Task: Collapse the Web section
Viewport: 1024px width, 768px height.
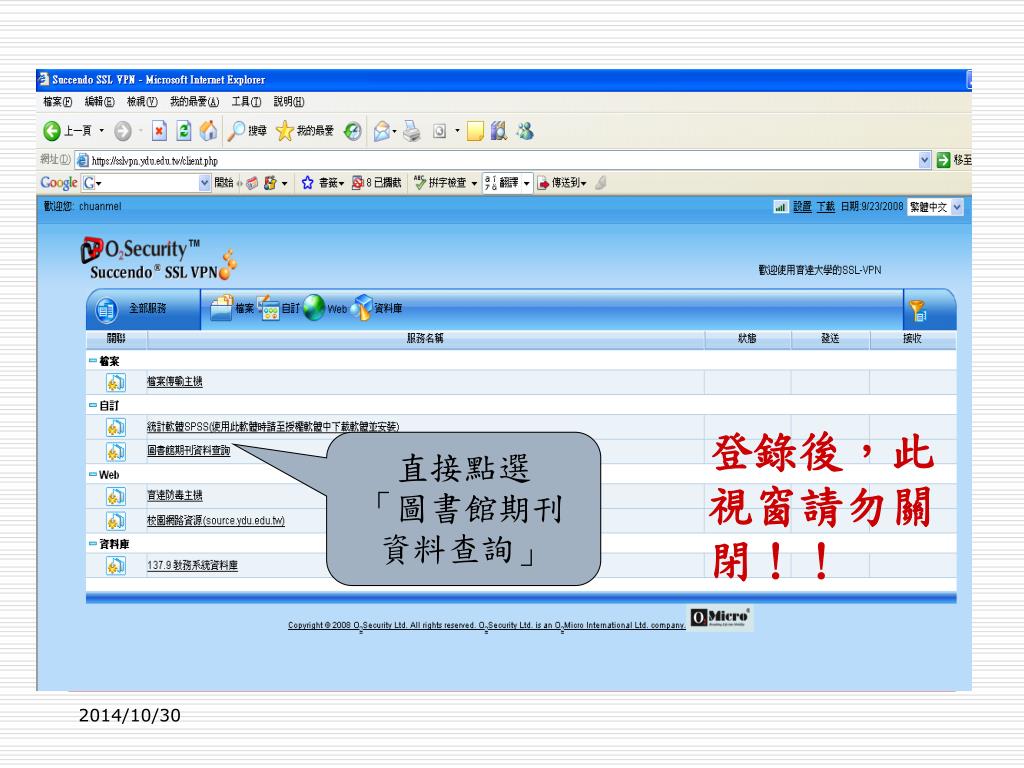Action: (93, 474)
